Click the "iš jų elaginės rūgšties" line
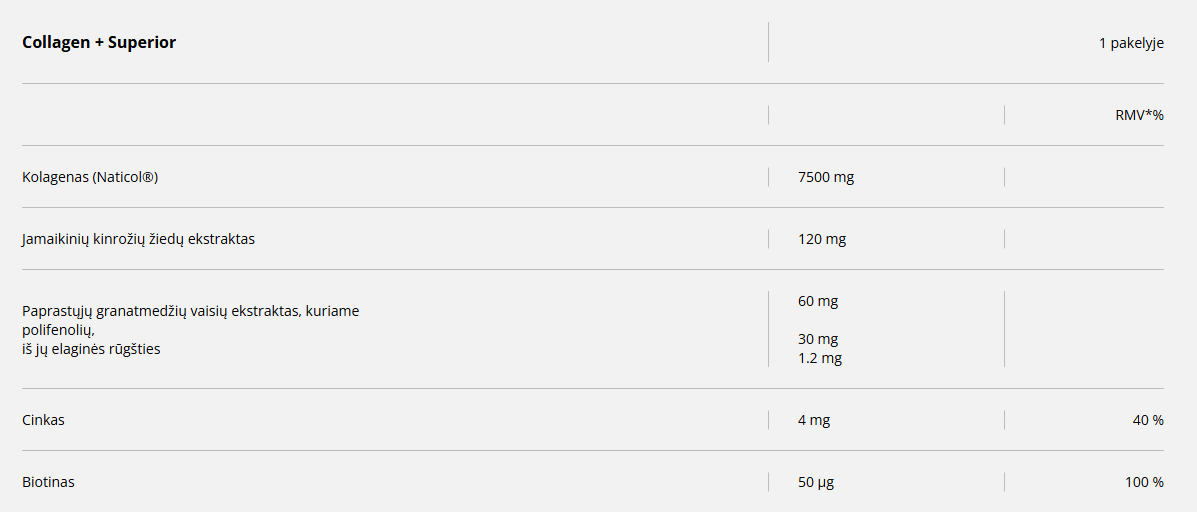This screenshot has width=1197, height=512. (x=91, y=349)
